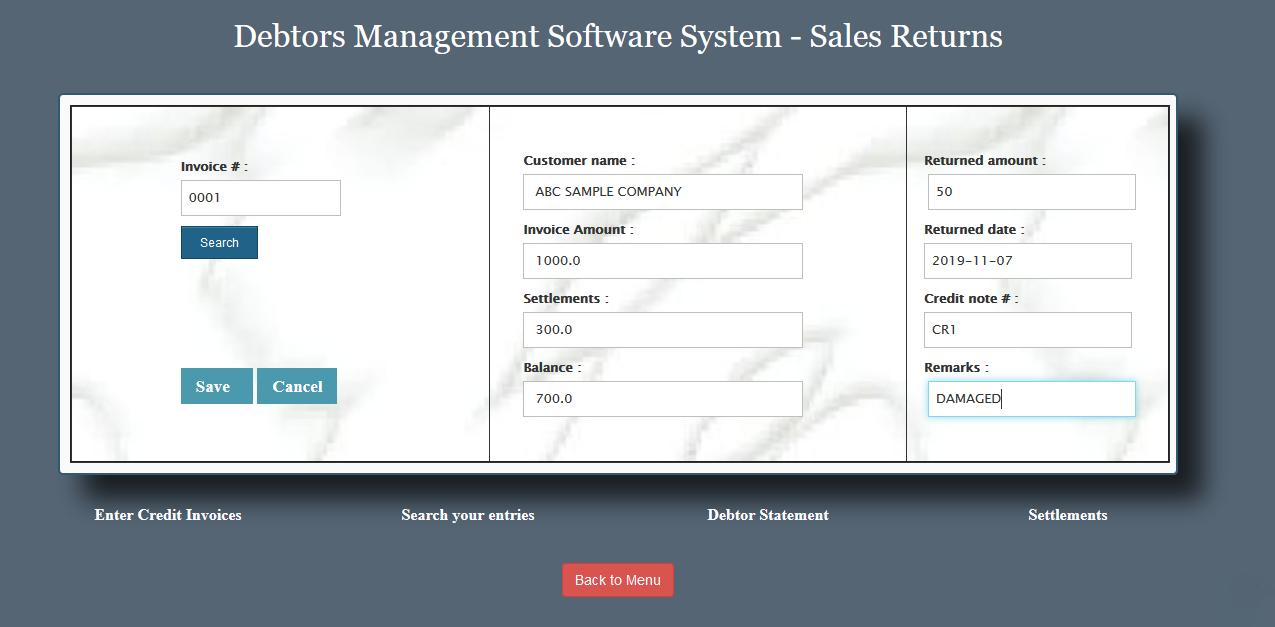
Task: Click the Remarks label
Action: point(956,368)
